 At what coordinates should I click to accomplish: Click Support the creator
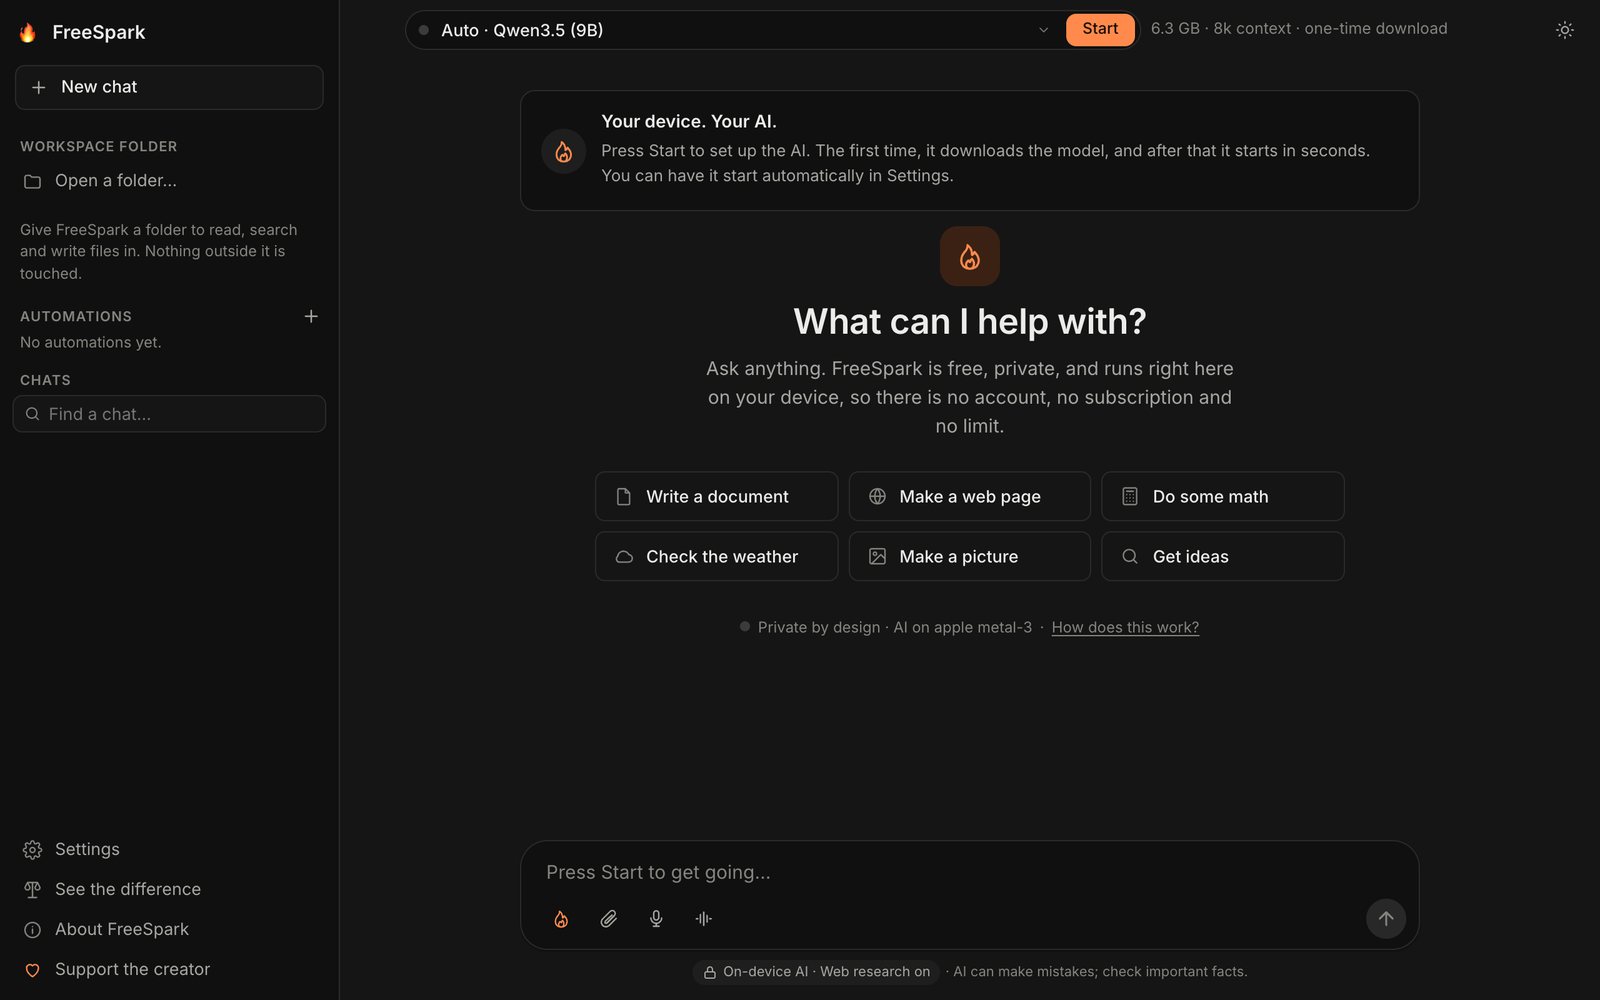click(169, 969)
